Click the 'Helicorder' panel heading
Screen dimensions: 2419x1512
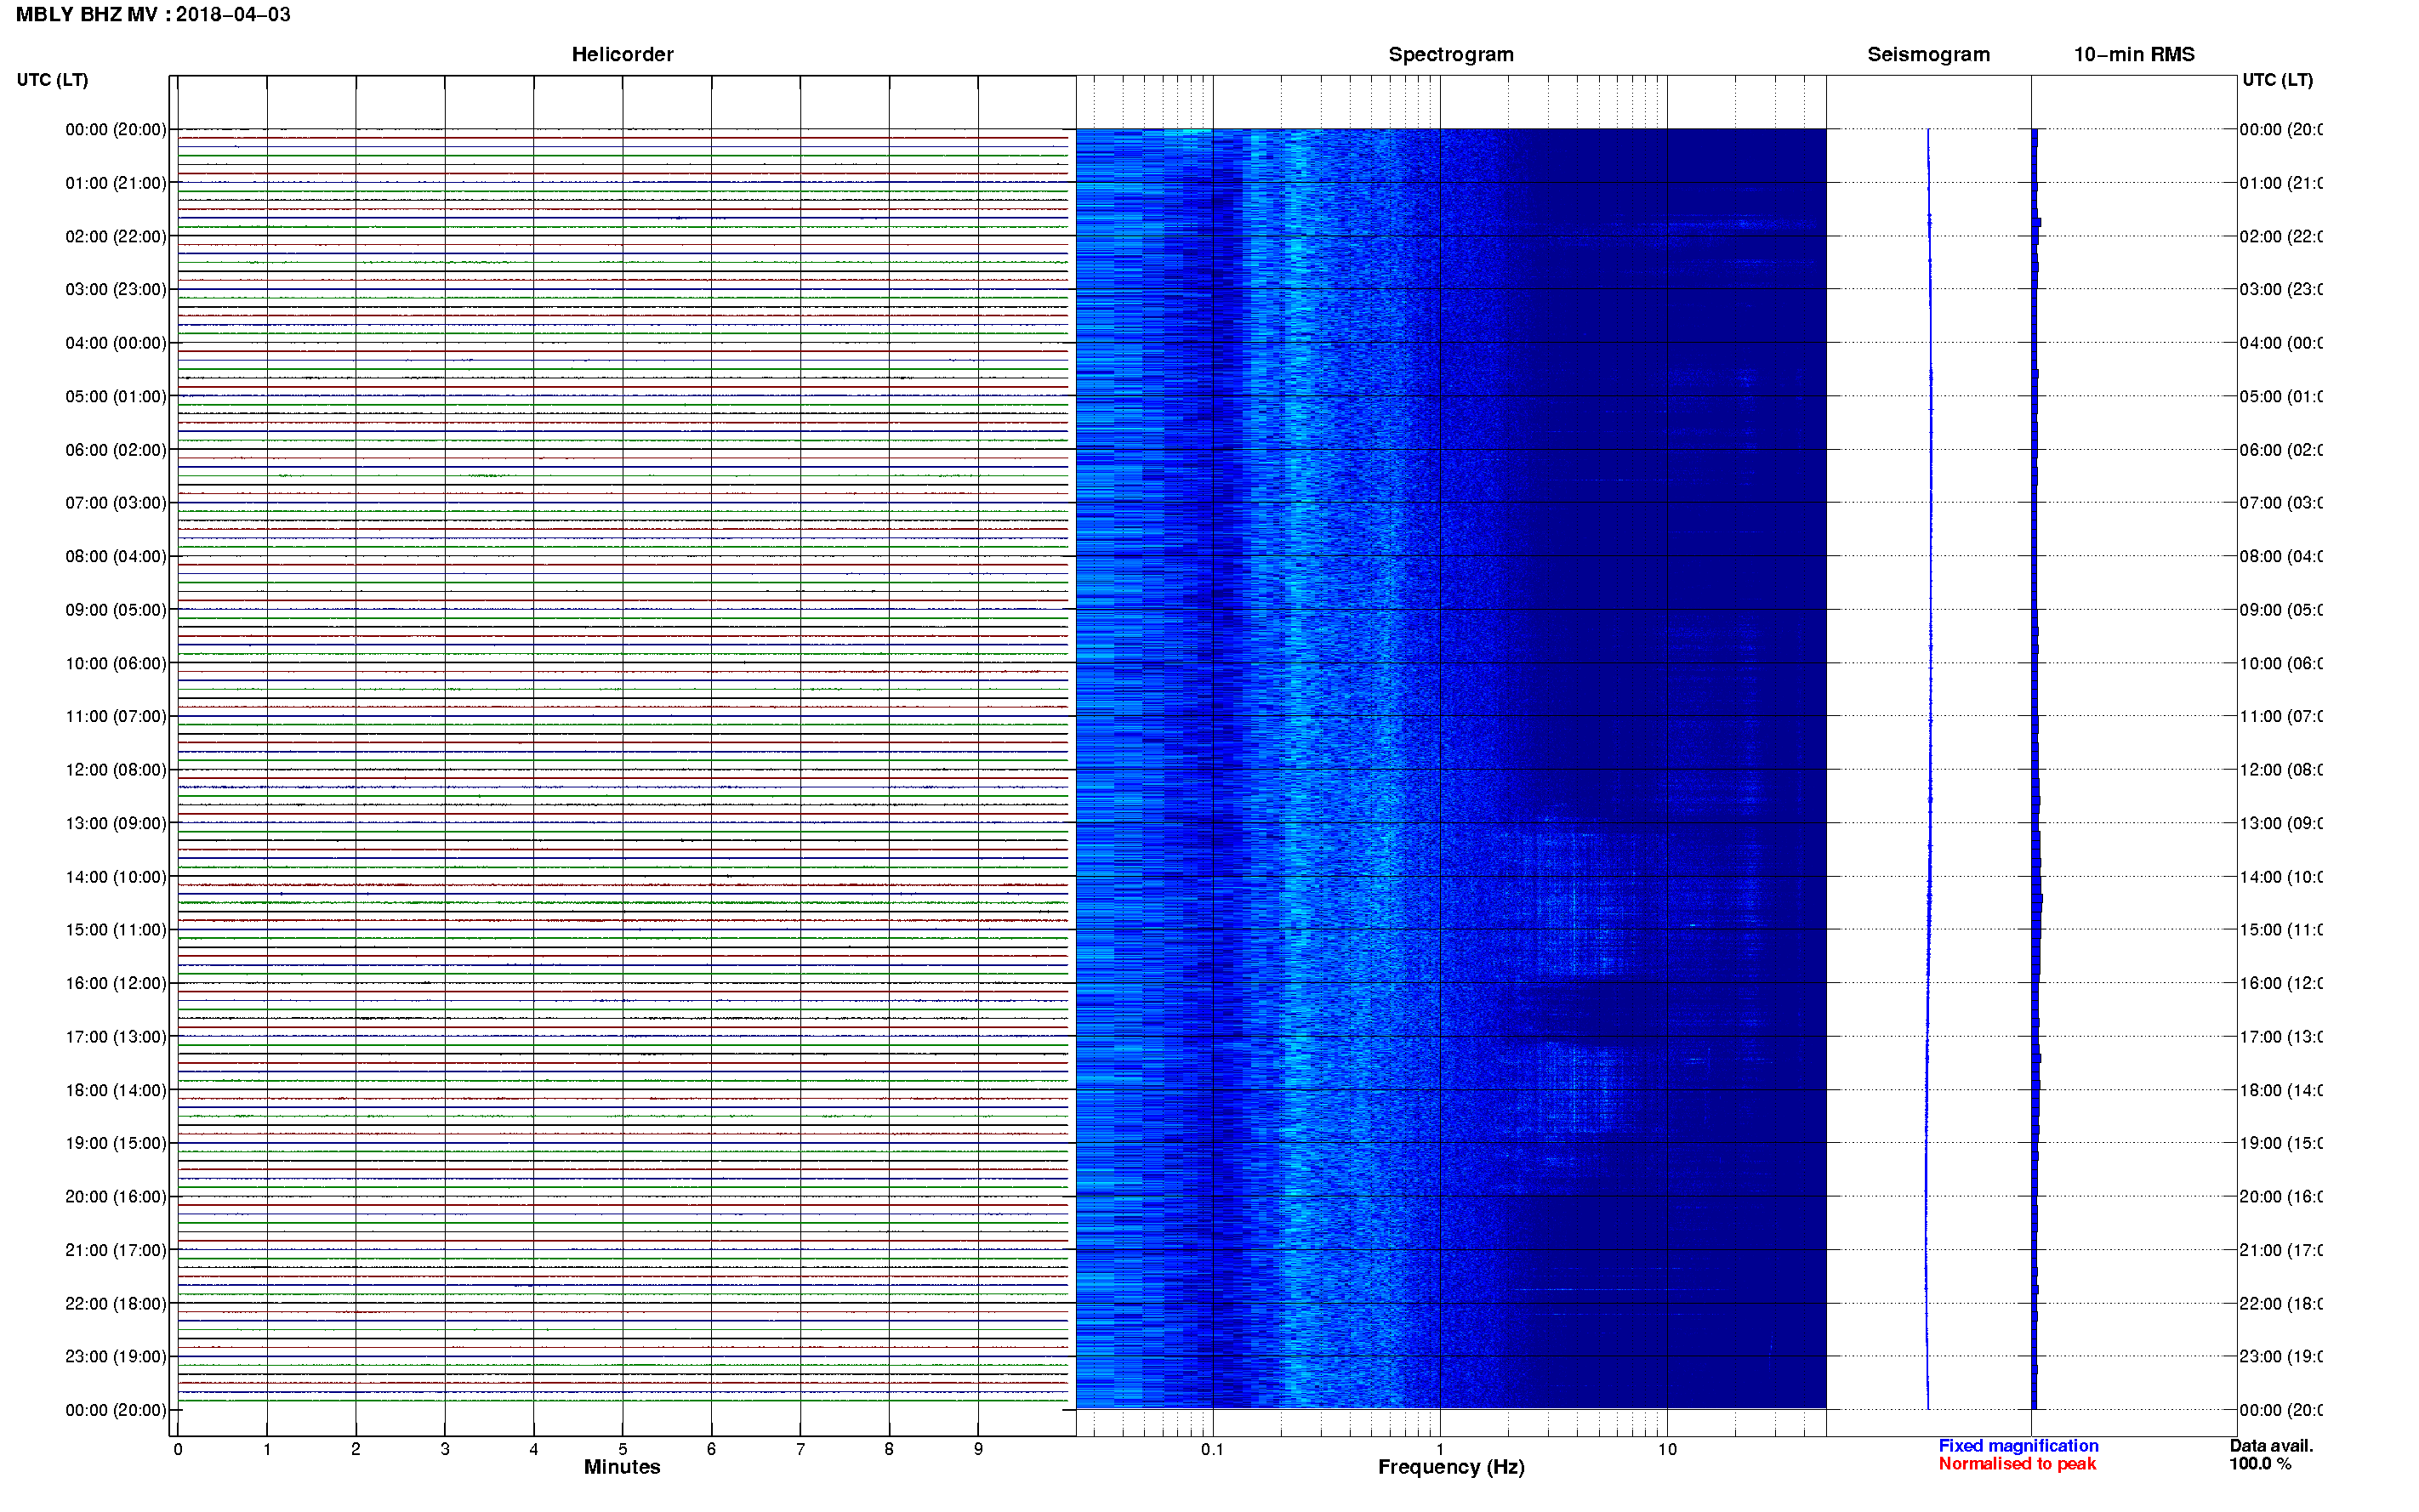point(622,55)
